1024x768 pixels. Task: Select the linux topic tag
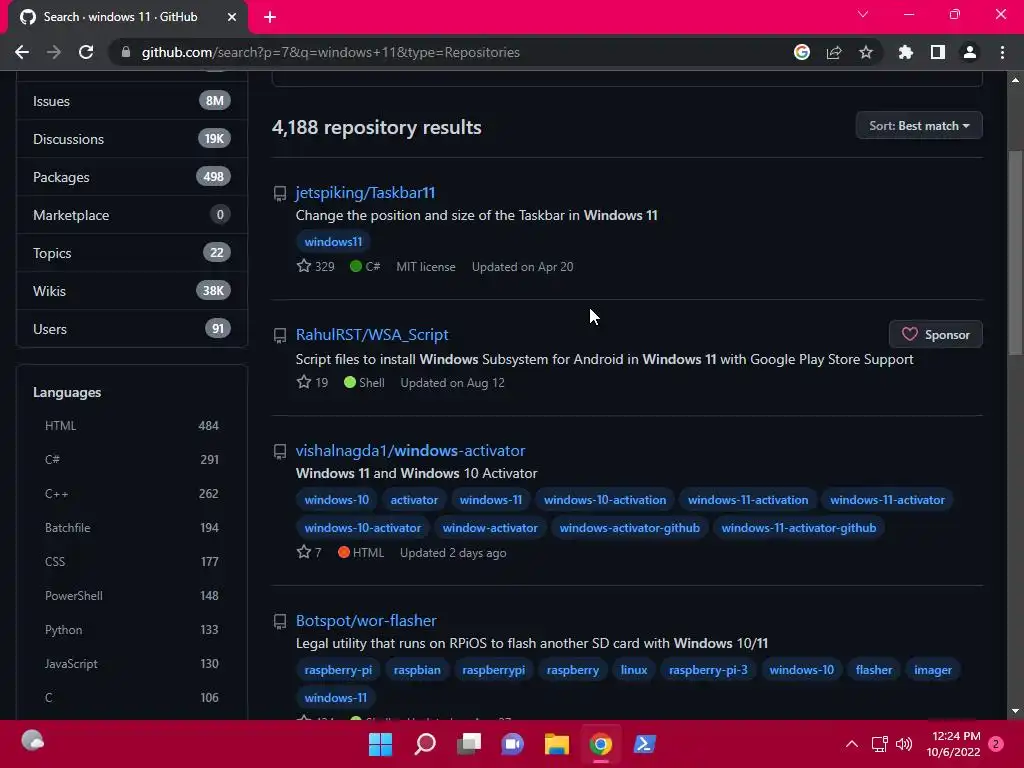pyautogui.click(x=633, y=670)
